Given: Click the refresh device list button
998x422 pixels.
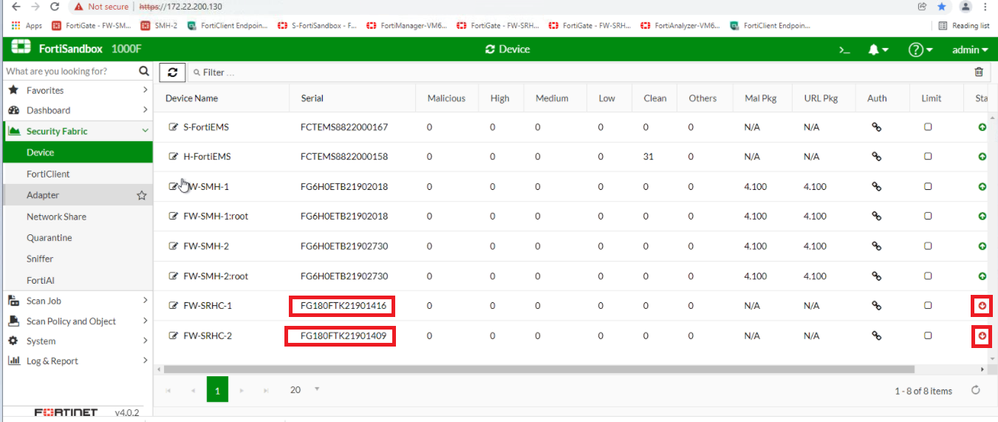Looking at the screenshot, I should pos(172,73).
